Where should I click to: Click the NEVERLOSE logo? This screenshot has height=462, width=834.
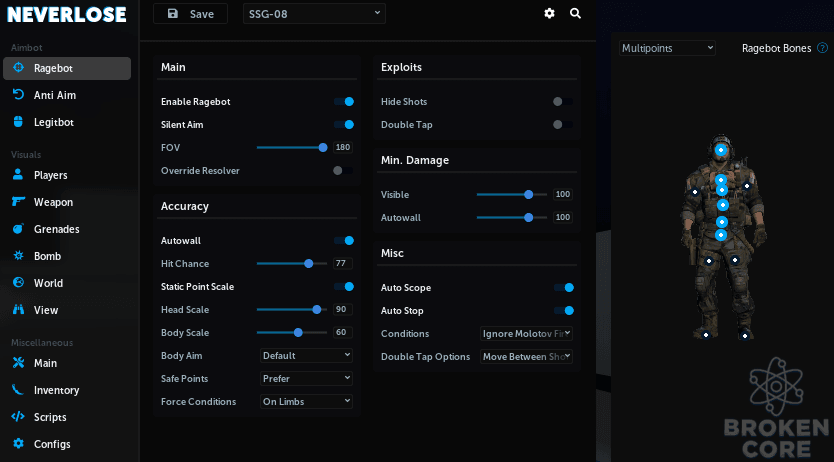66,14
